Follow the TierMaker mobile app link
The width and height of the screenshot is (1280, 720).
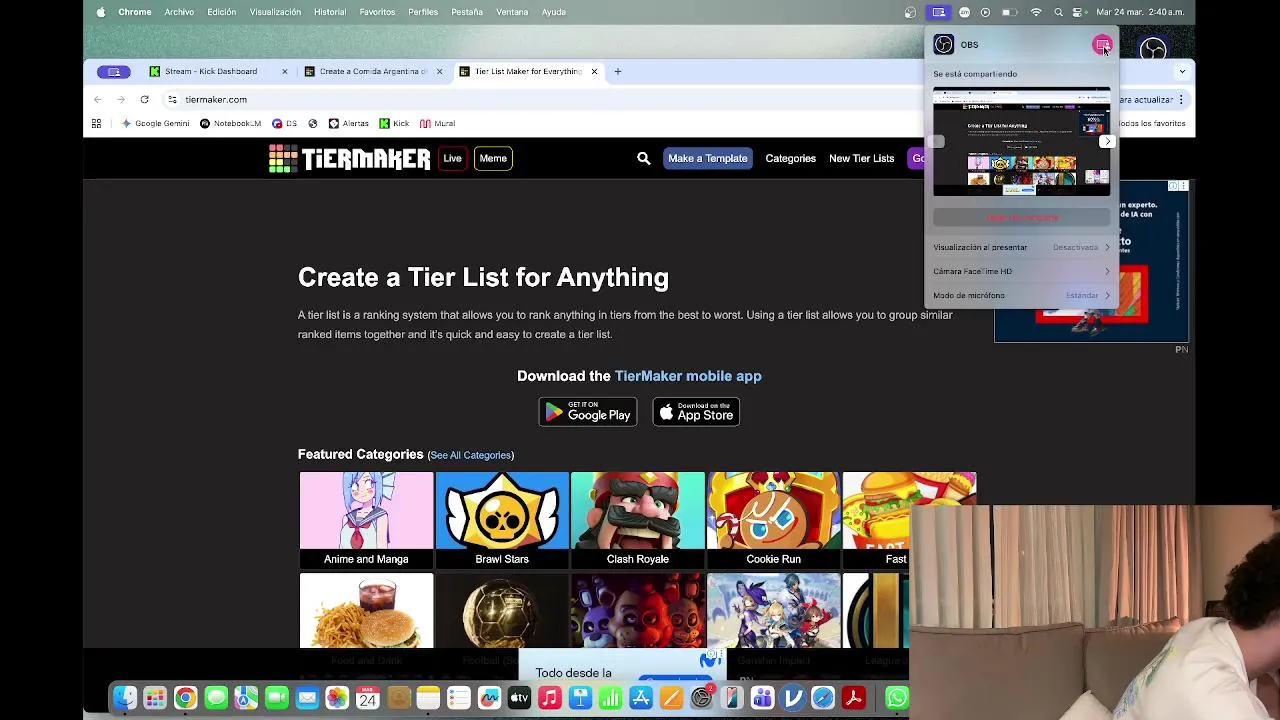[x=688, y=376]
